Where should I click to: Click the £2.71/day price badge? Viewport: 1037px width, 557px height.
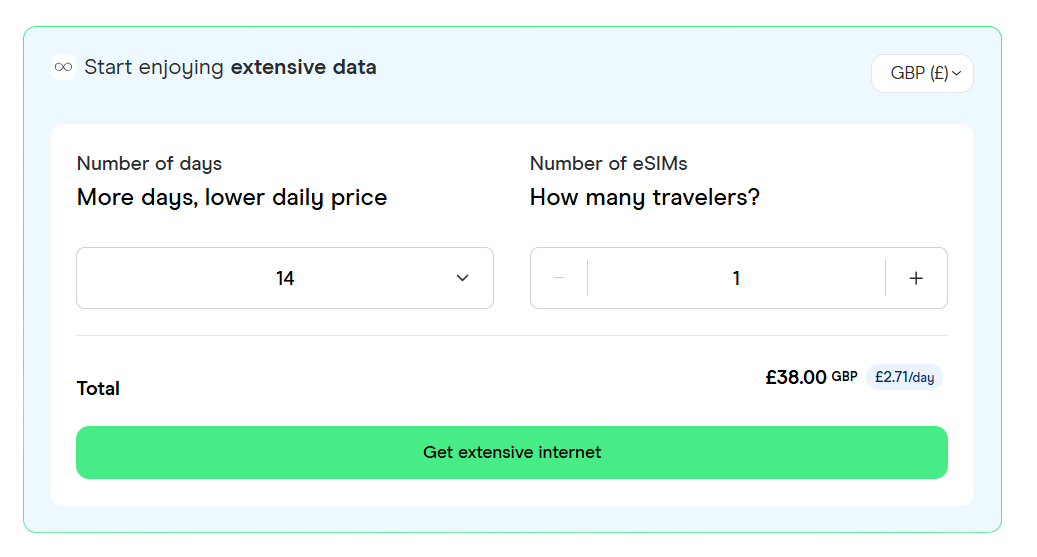coord(904,377)
